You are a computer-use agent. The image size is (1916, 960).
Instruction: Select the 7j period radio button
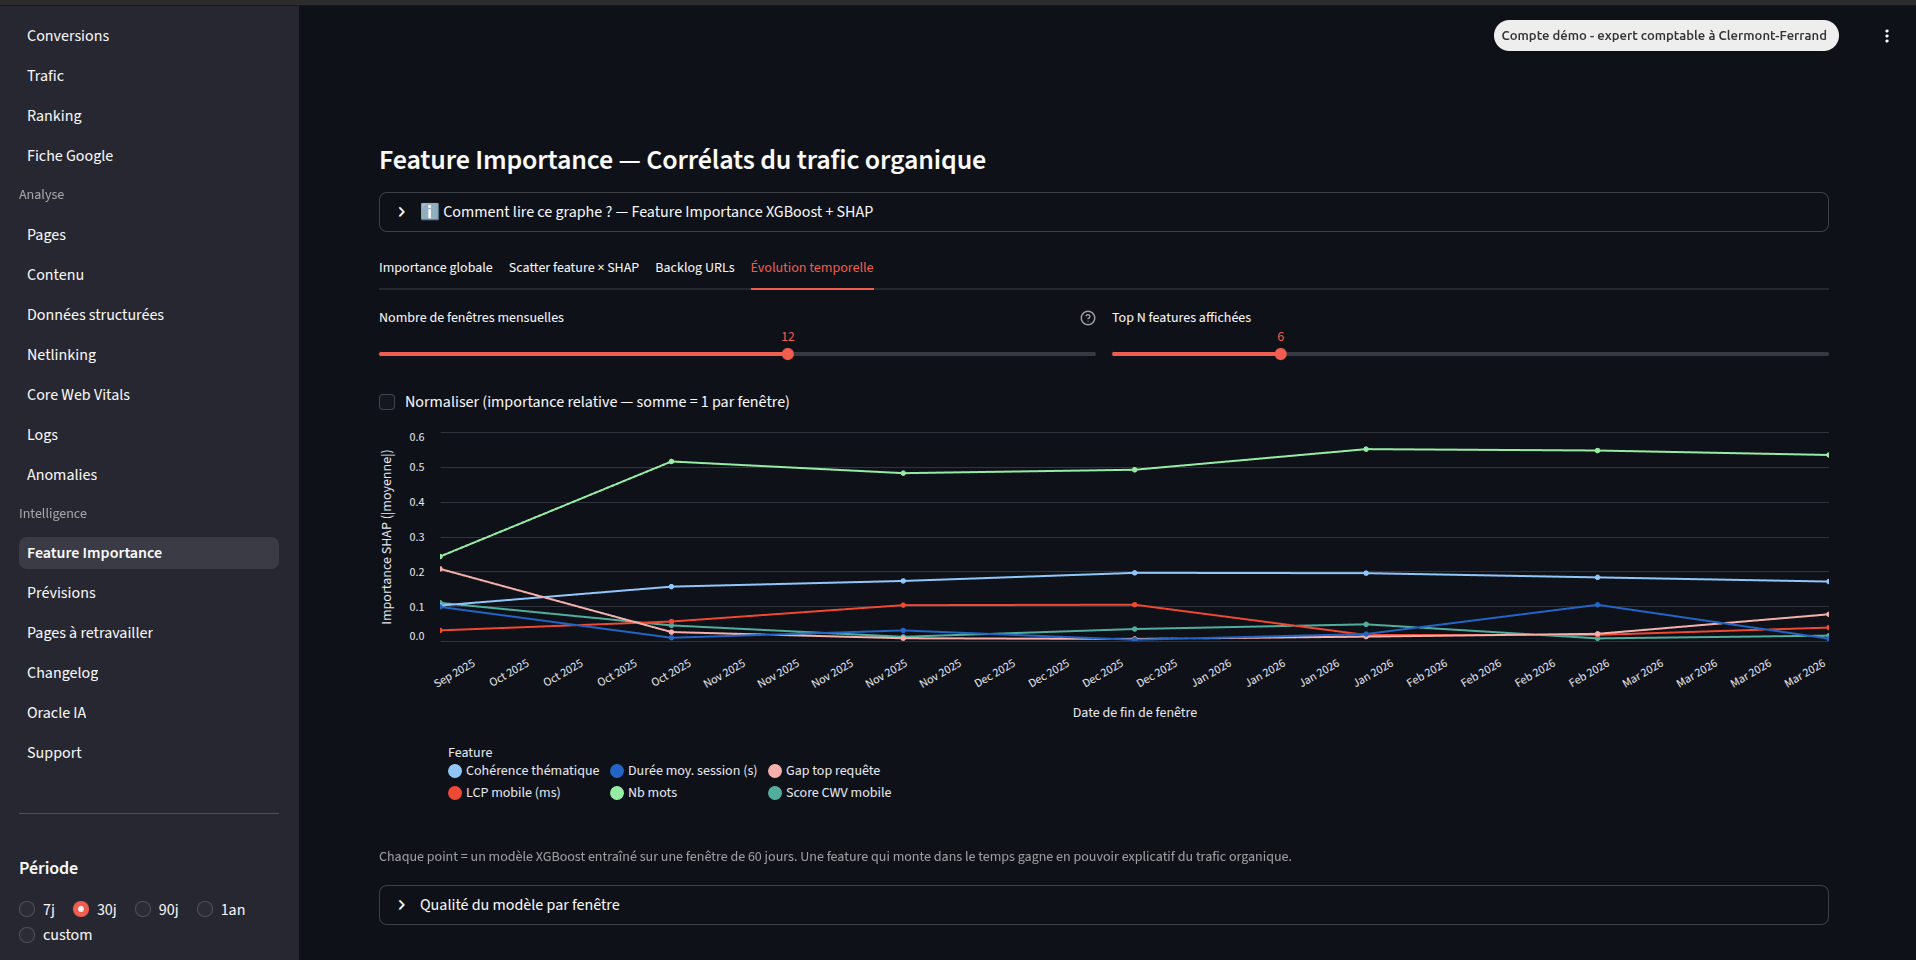click(26, 909)
